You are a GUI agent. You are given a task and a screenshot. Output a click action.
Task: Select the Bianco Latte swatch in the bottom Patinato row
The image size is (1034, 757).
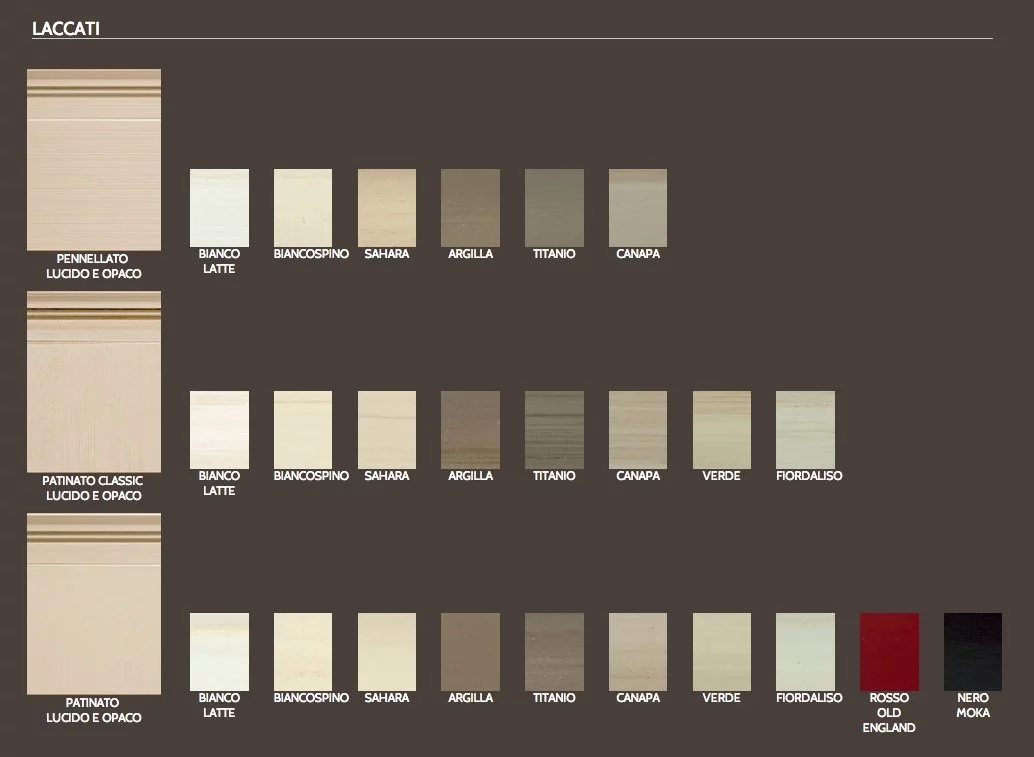coord(220,652)
